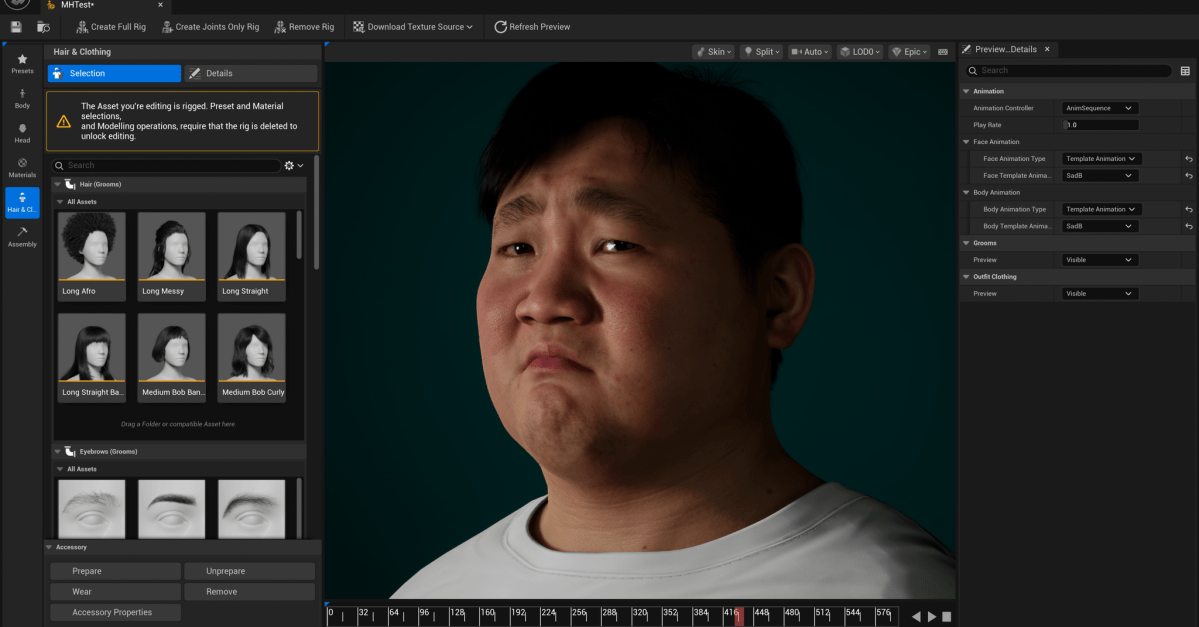1199x627 pixels.
Task: Open the Animation Controller dropdown
Action: tap(1099, 108)
